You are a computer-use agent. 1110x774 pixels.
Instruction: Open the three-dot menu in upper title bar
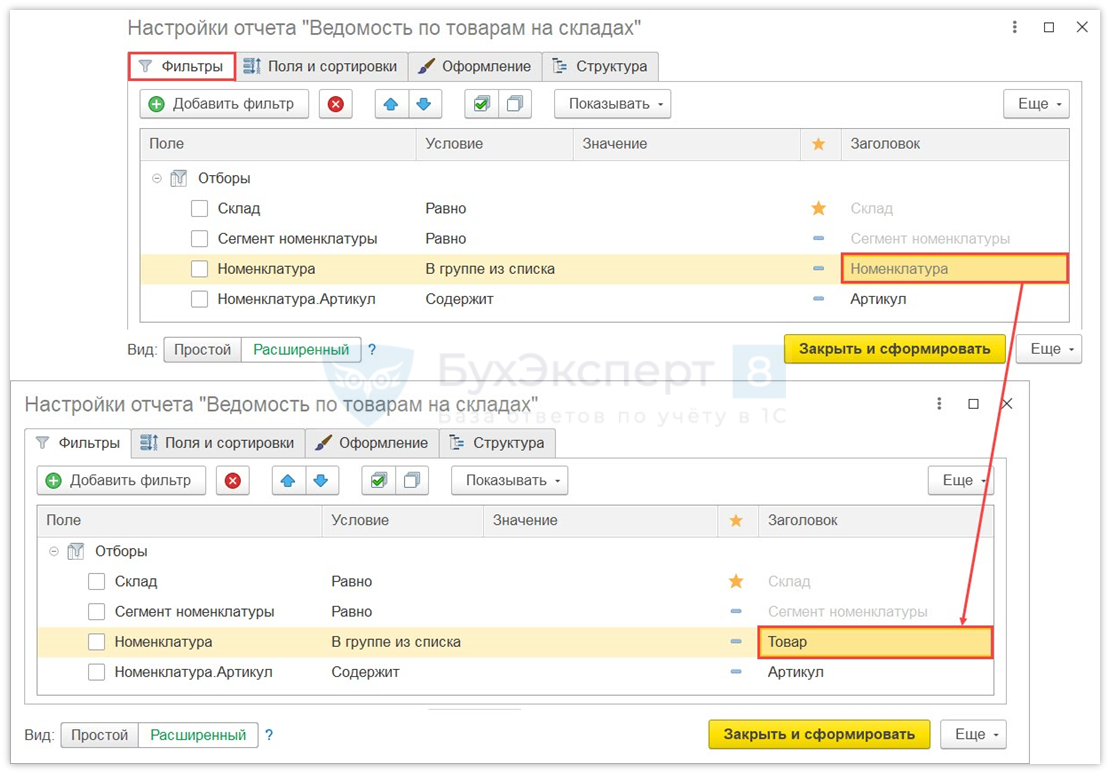[x=1015, y=27]
